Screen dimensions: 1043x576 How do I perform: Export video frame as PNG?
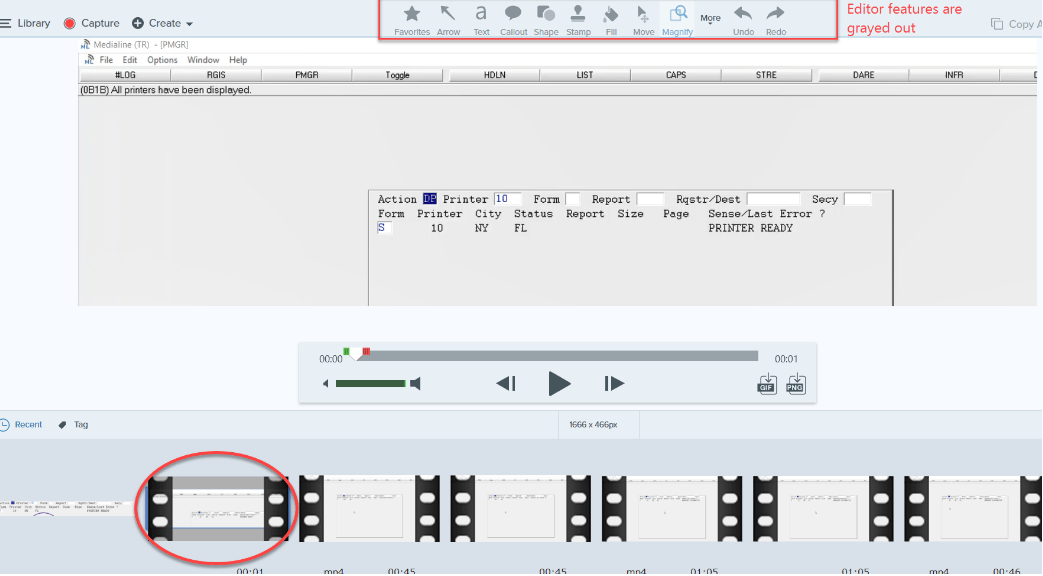coord(796,384)
